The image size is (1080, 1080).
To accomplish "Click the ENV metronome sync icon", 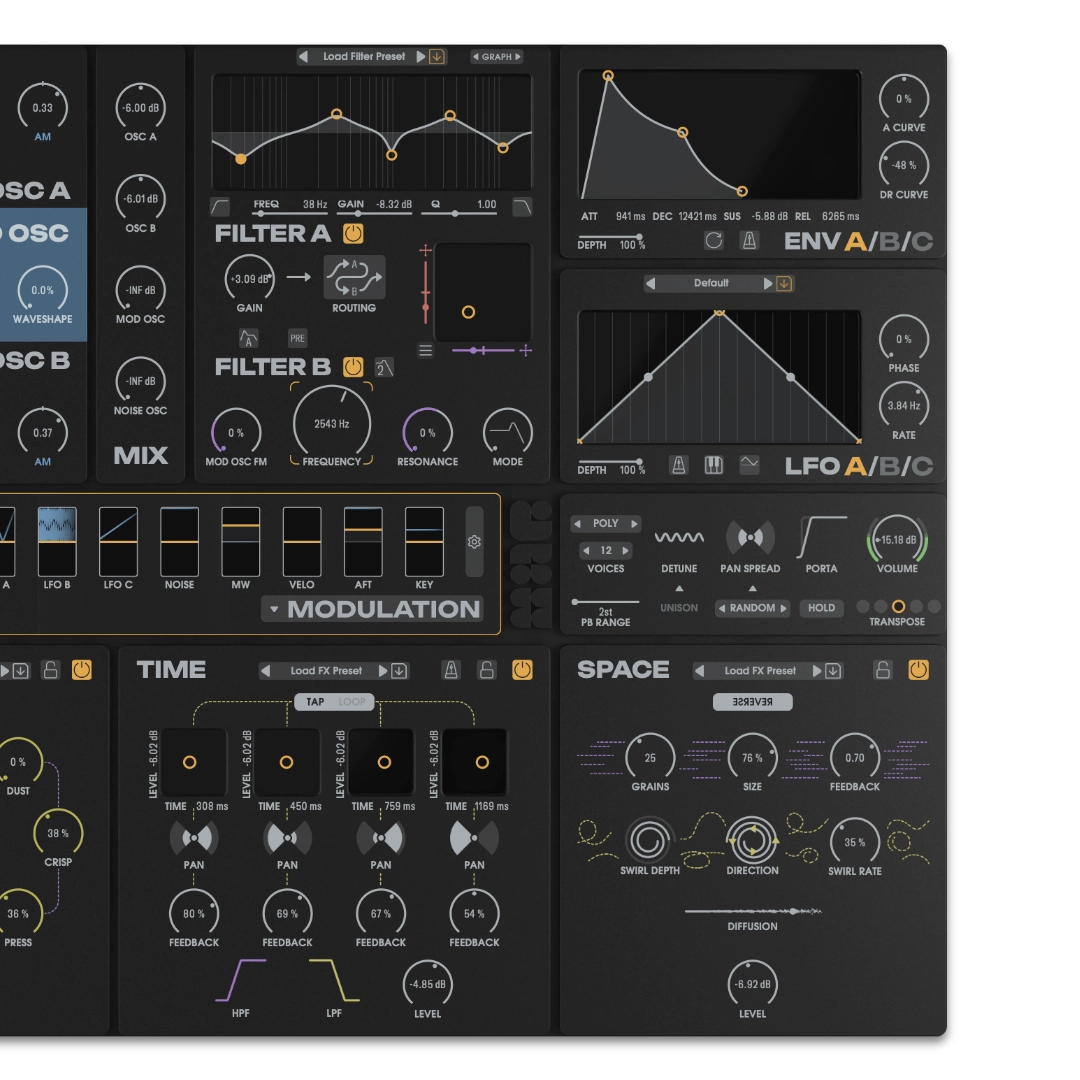I will 749,240.
